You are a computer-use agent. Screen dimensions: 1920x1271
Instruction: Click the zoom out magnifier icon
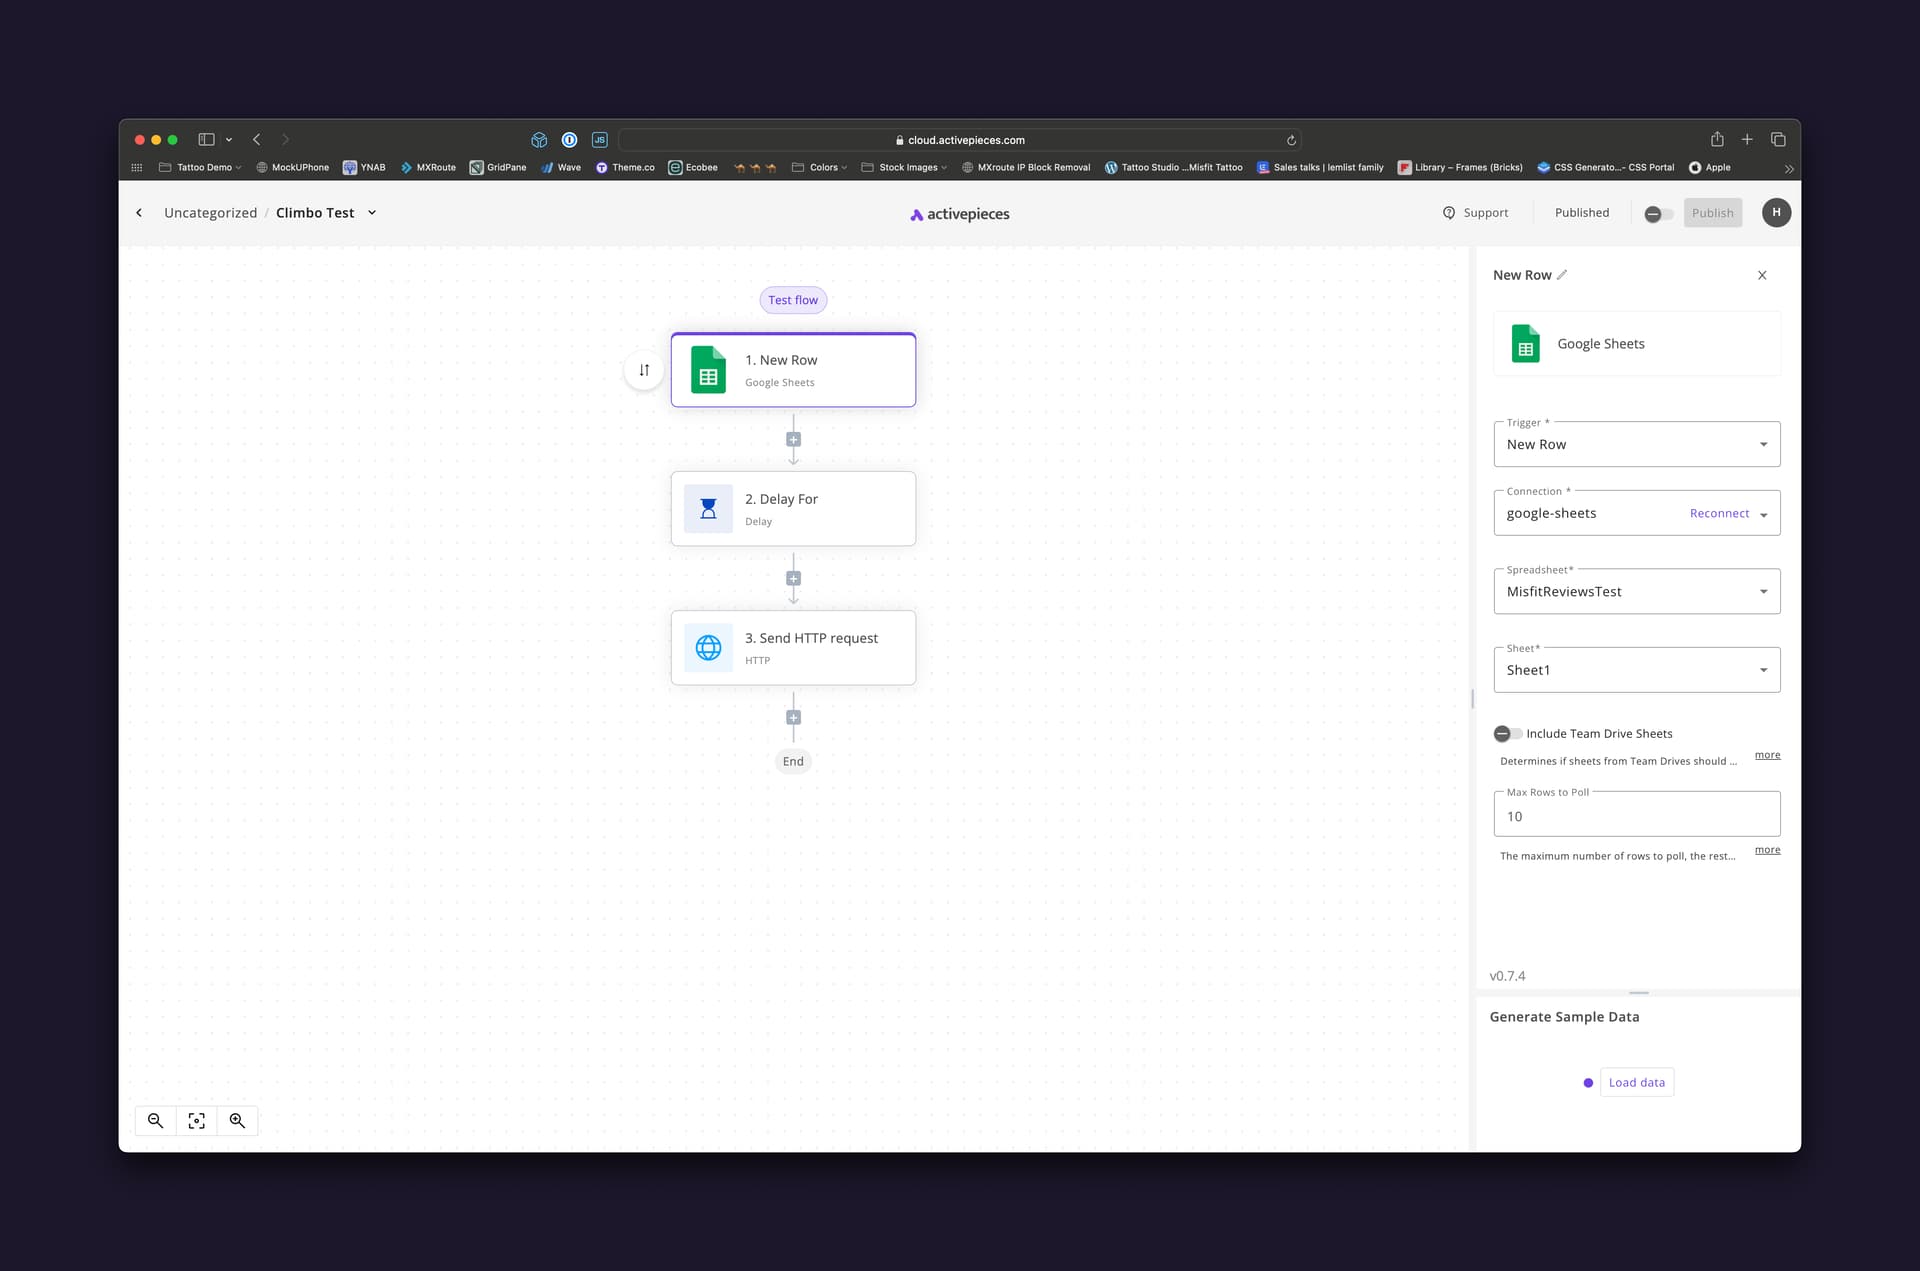[x=155, y=1121]
